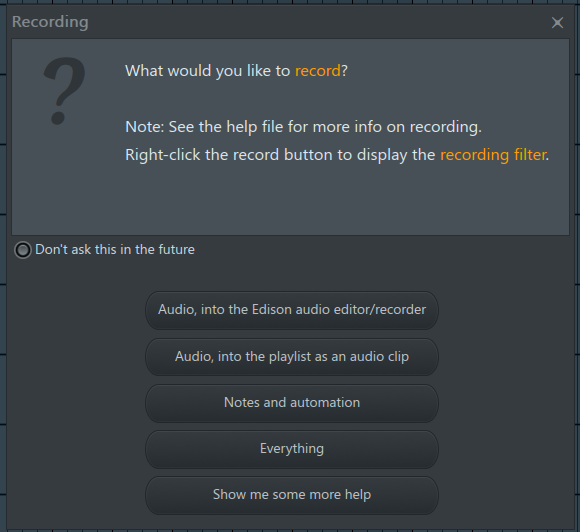Image resolution: width=580 pixels, height=532 pixels.
Task: Select the Notes and automation option
Action: (x=292, y=403)
